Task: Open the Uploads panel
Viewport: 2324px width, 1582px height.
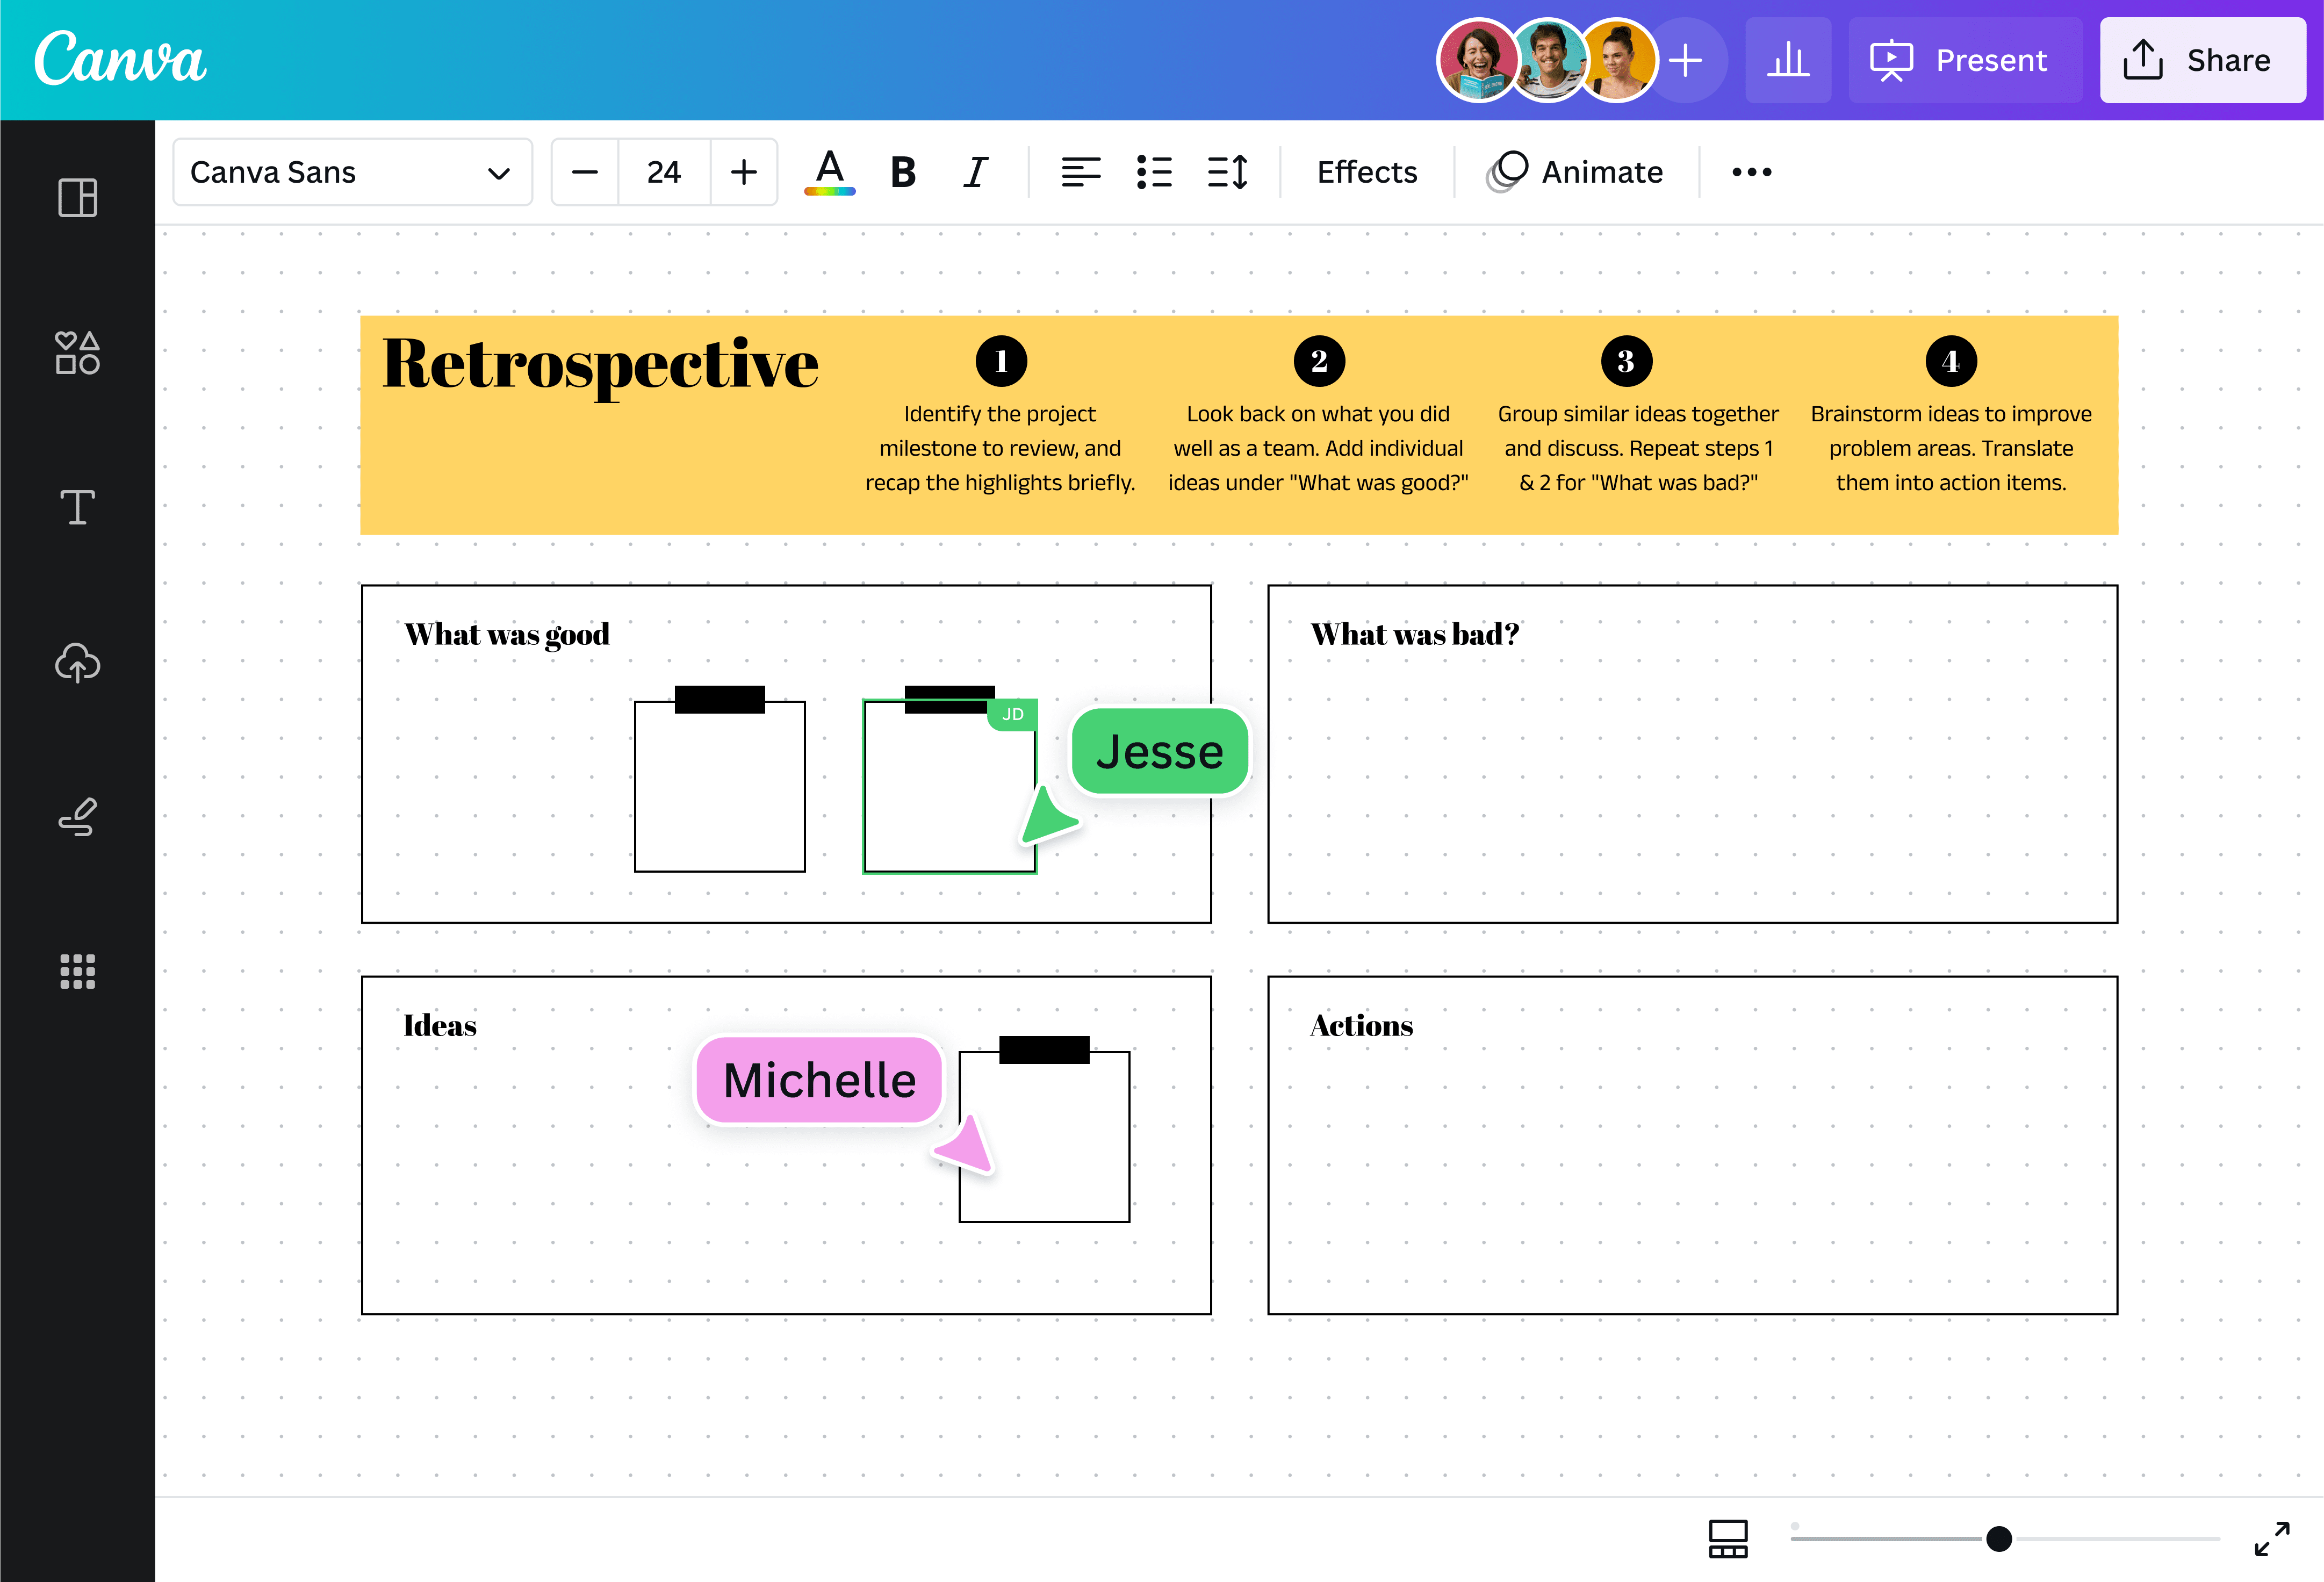Action: tap(77, 662)
